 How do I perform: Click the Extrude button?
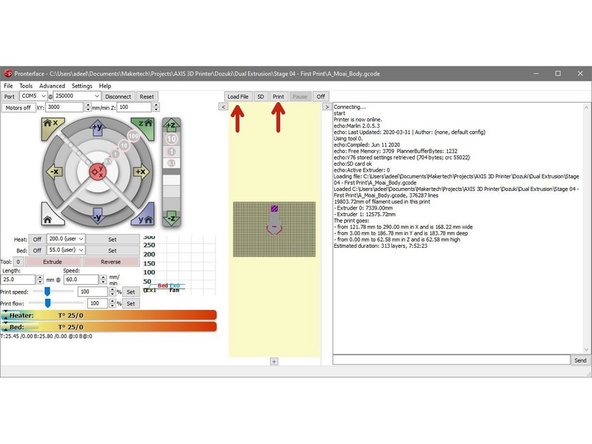point(52,262)
